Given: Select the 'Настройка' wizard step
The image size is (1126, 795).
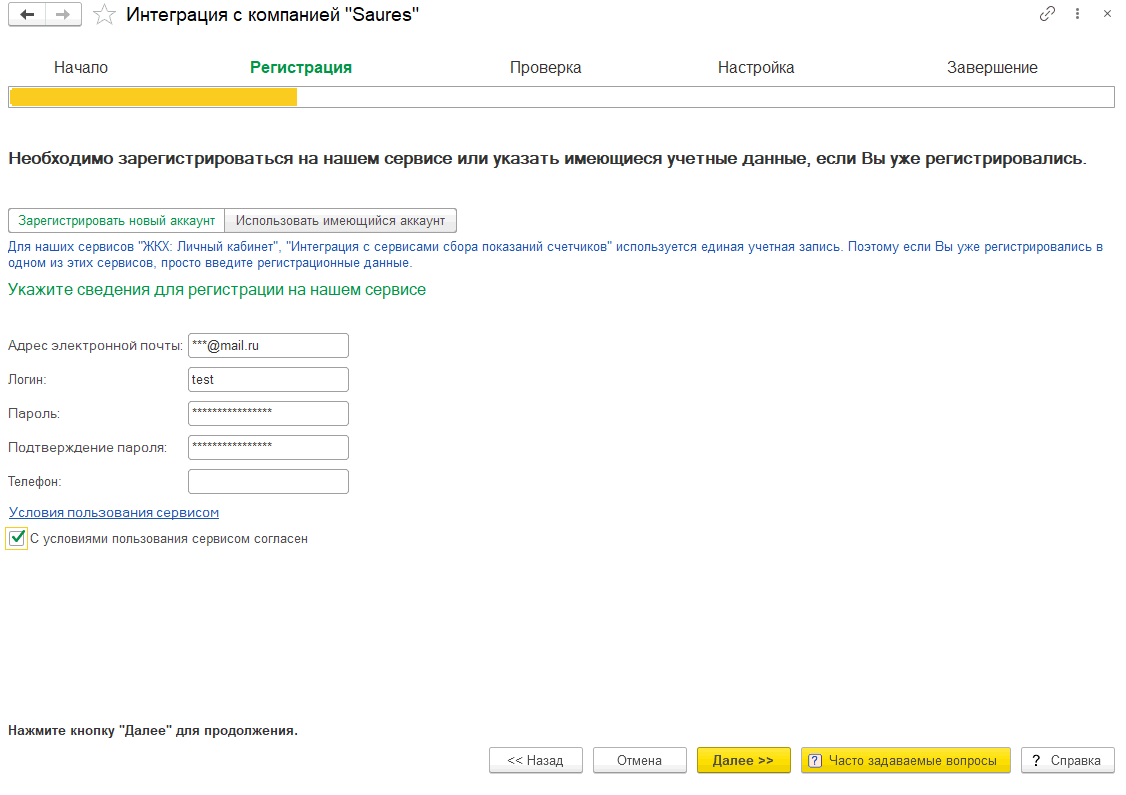Looking at the screenshot, I should tap(756, 68).
